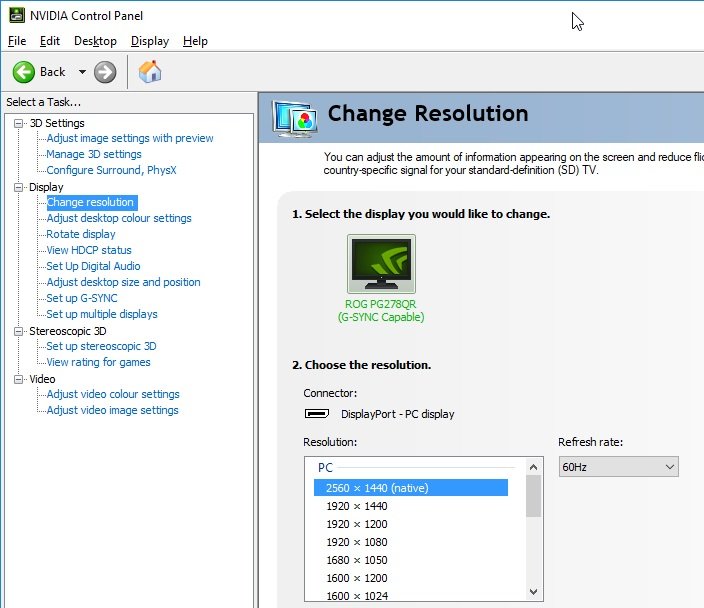Screen dimensions: 704x608
Task: Open the Home page icon
Action: click(150, 71)
